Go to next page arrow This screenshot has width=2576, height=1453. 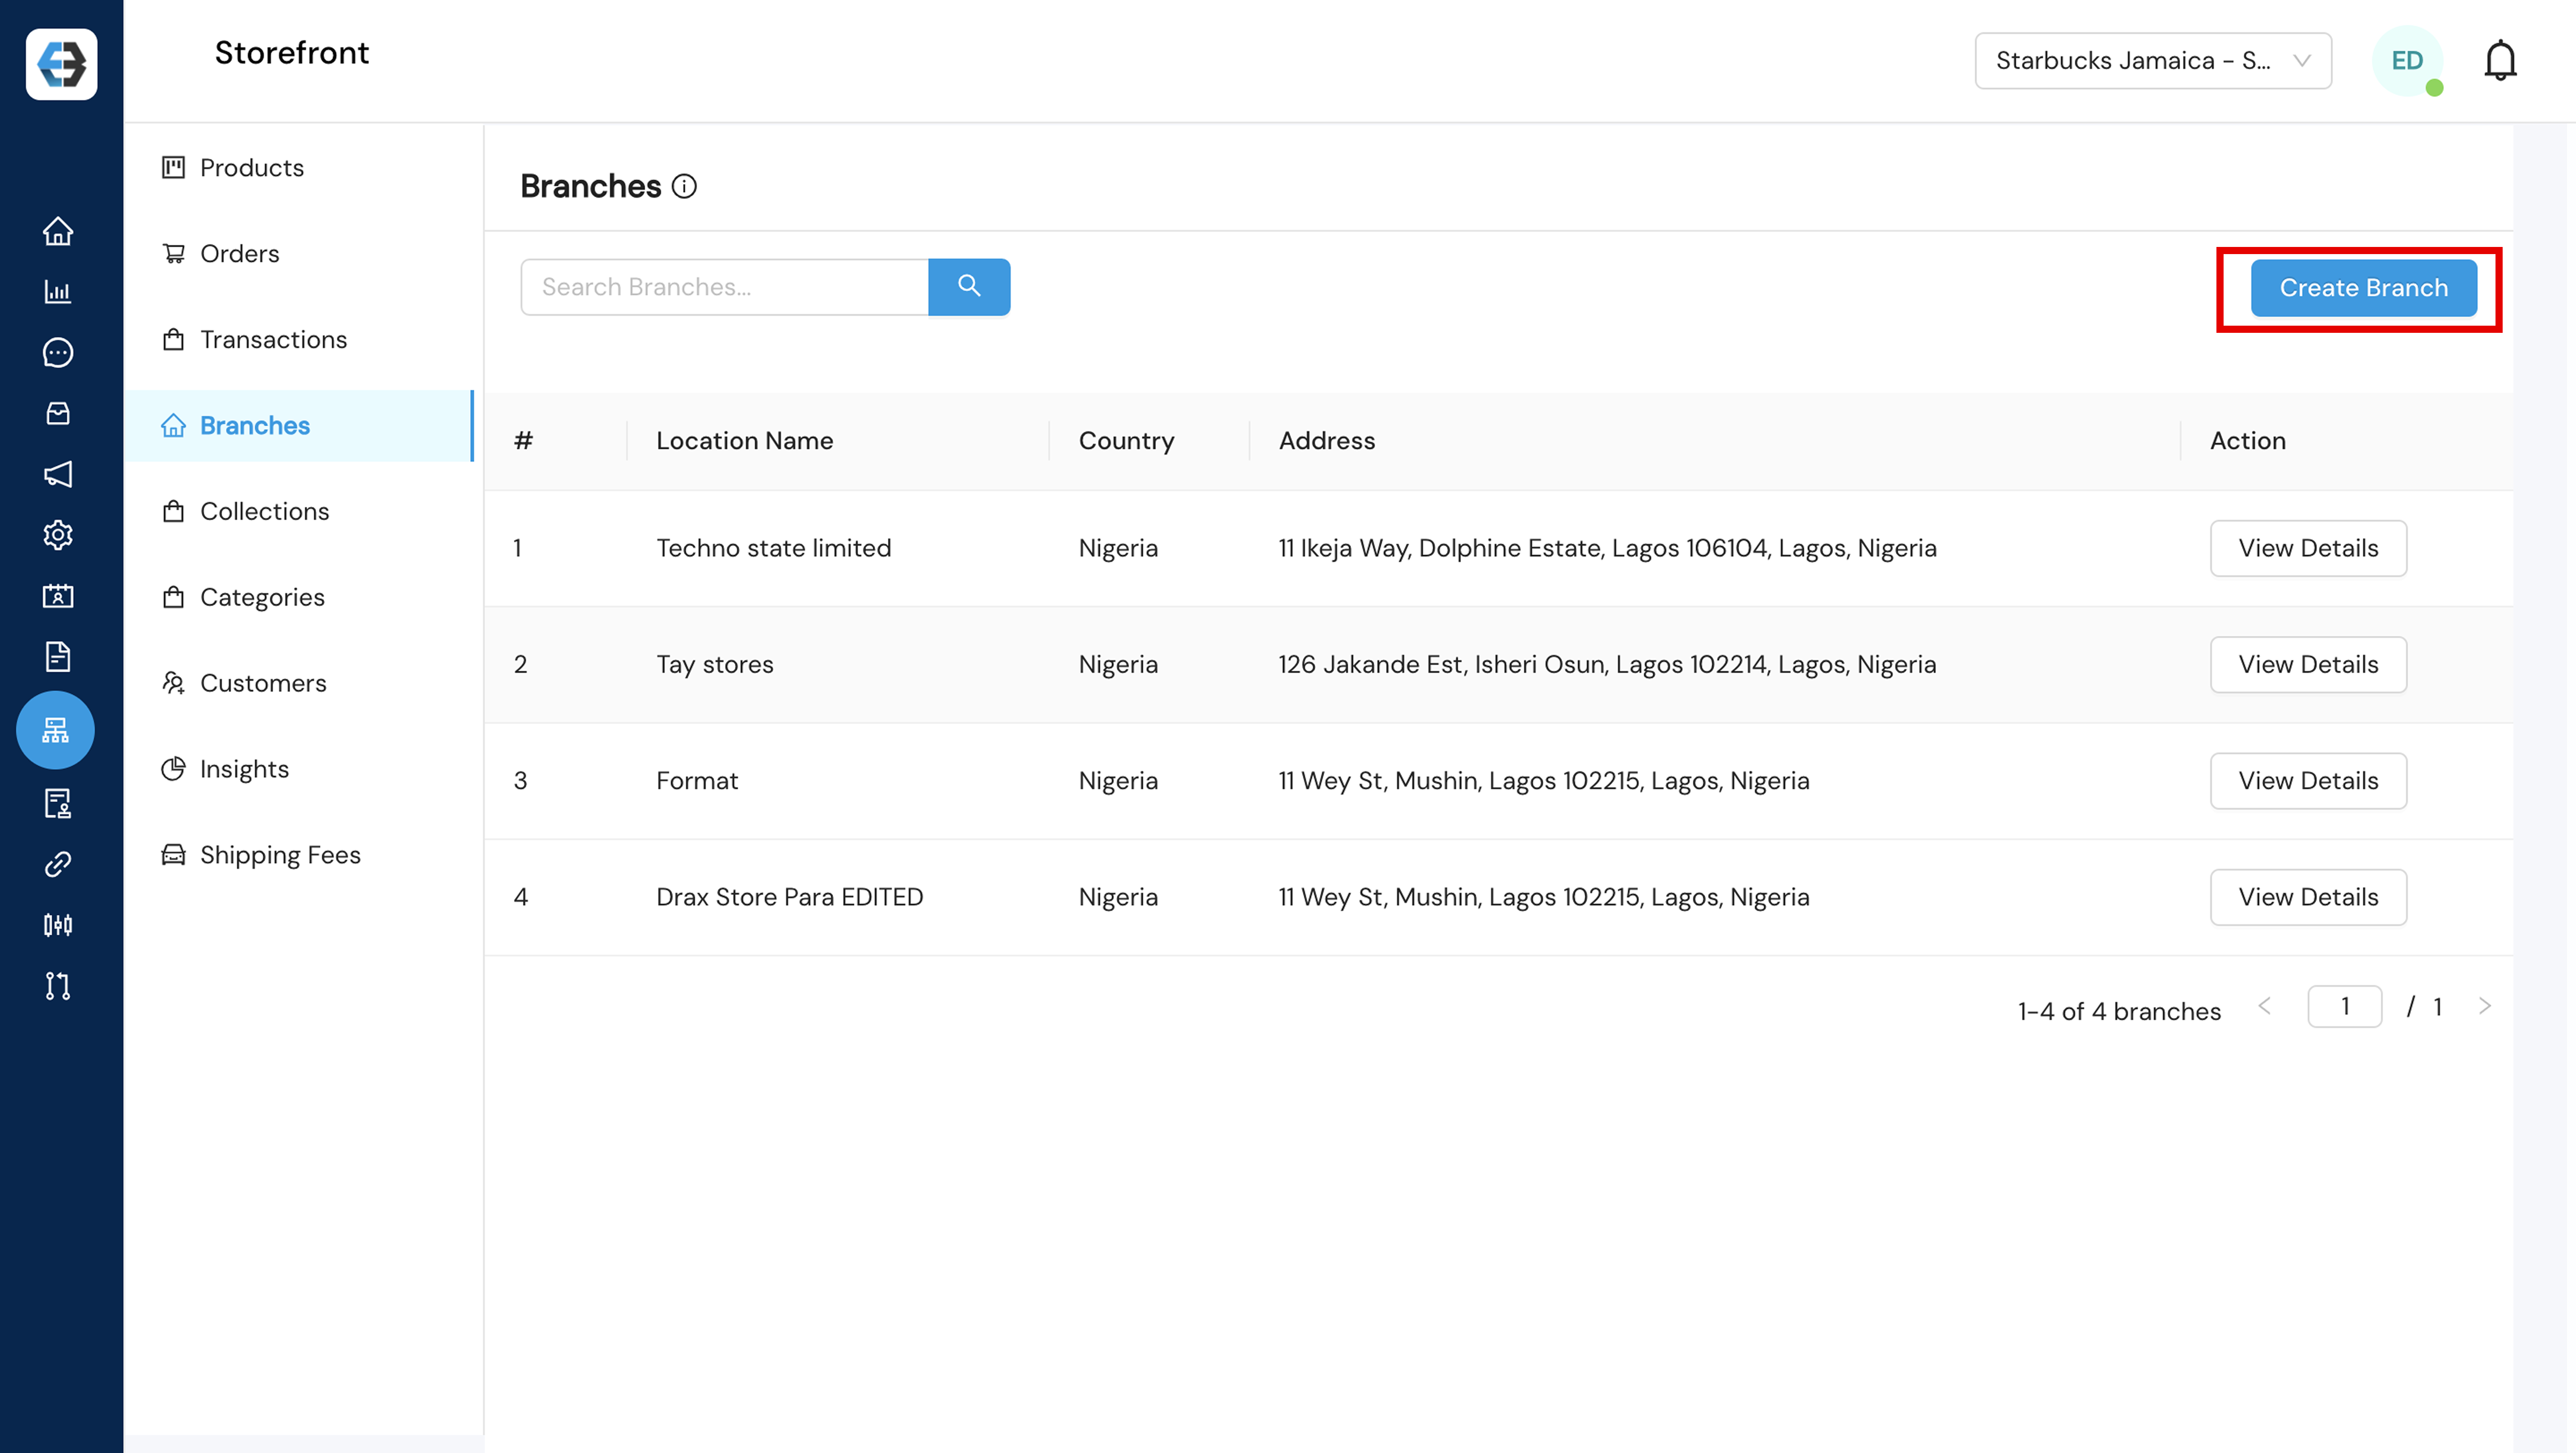tap(2484, 1006)
